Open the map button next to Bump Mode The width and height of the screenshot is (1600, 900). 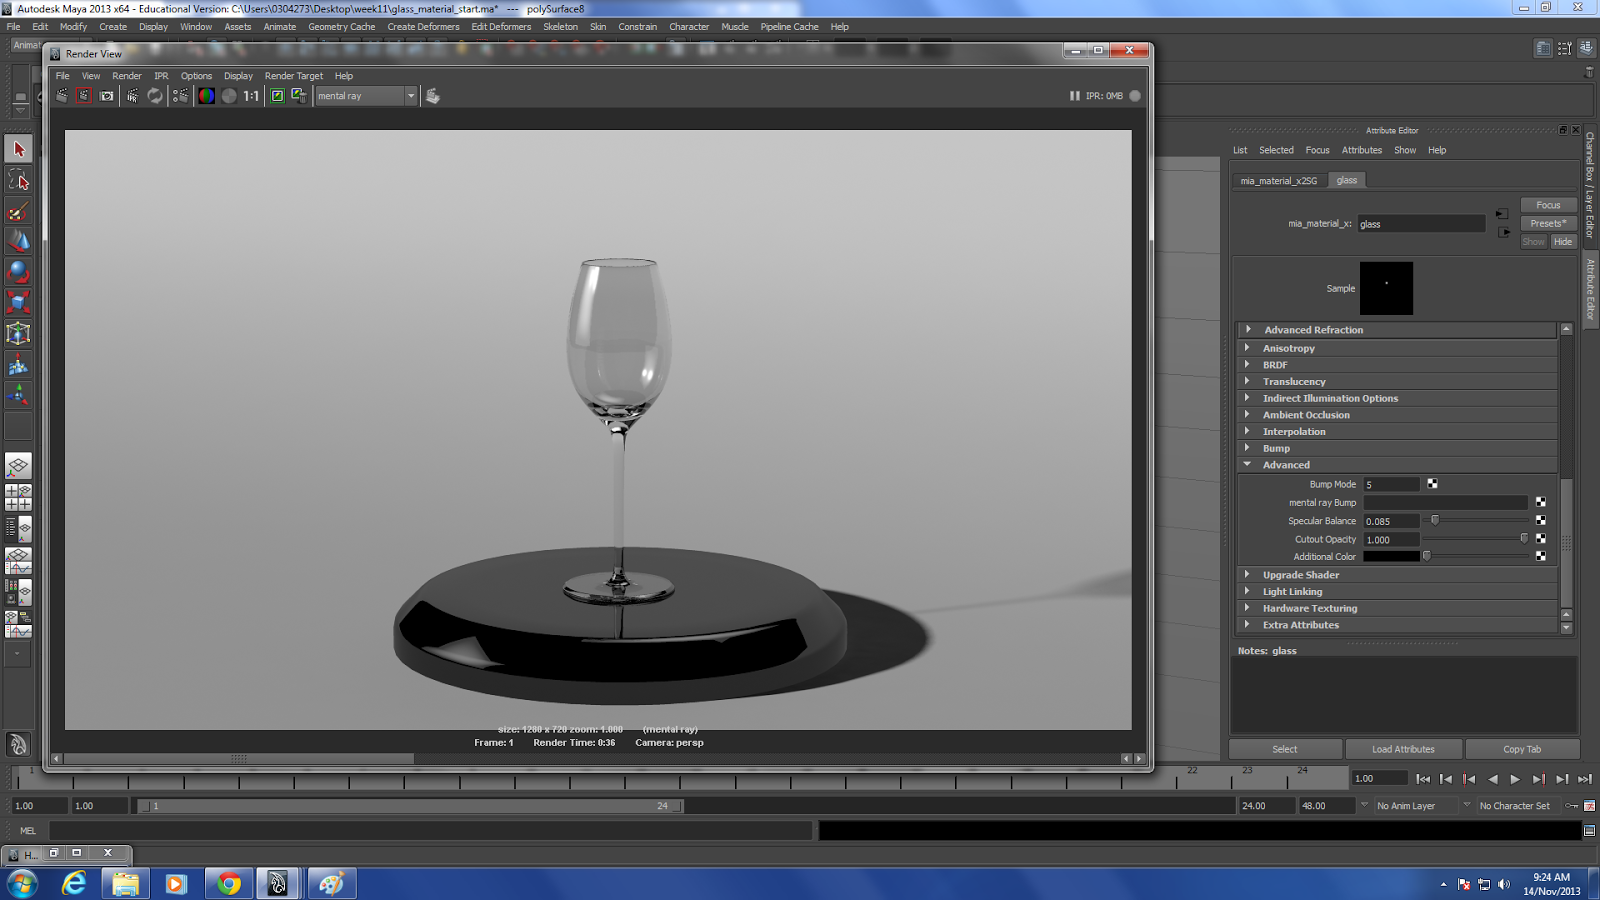tap(1432, 484)
